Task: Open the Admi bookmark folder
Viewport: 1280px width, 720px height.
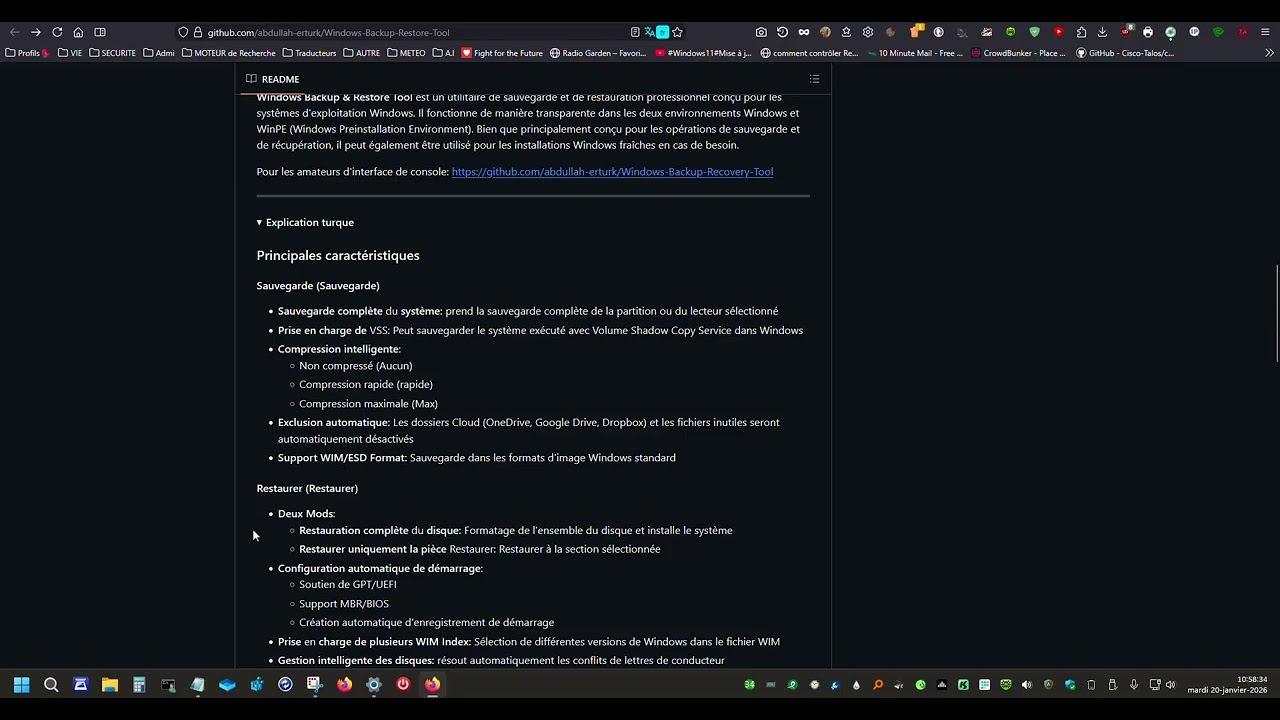Action: 159,53
